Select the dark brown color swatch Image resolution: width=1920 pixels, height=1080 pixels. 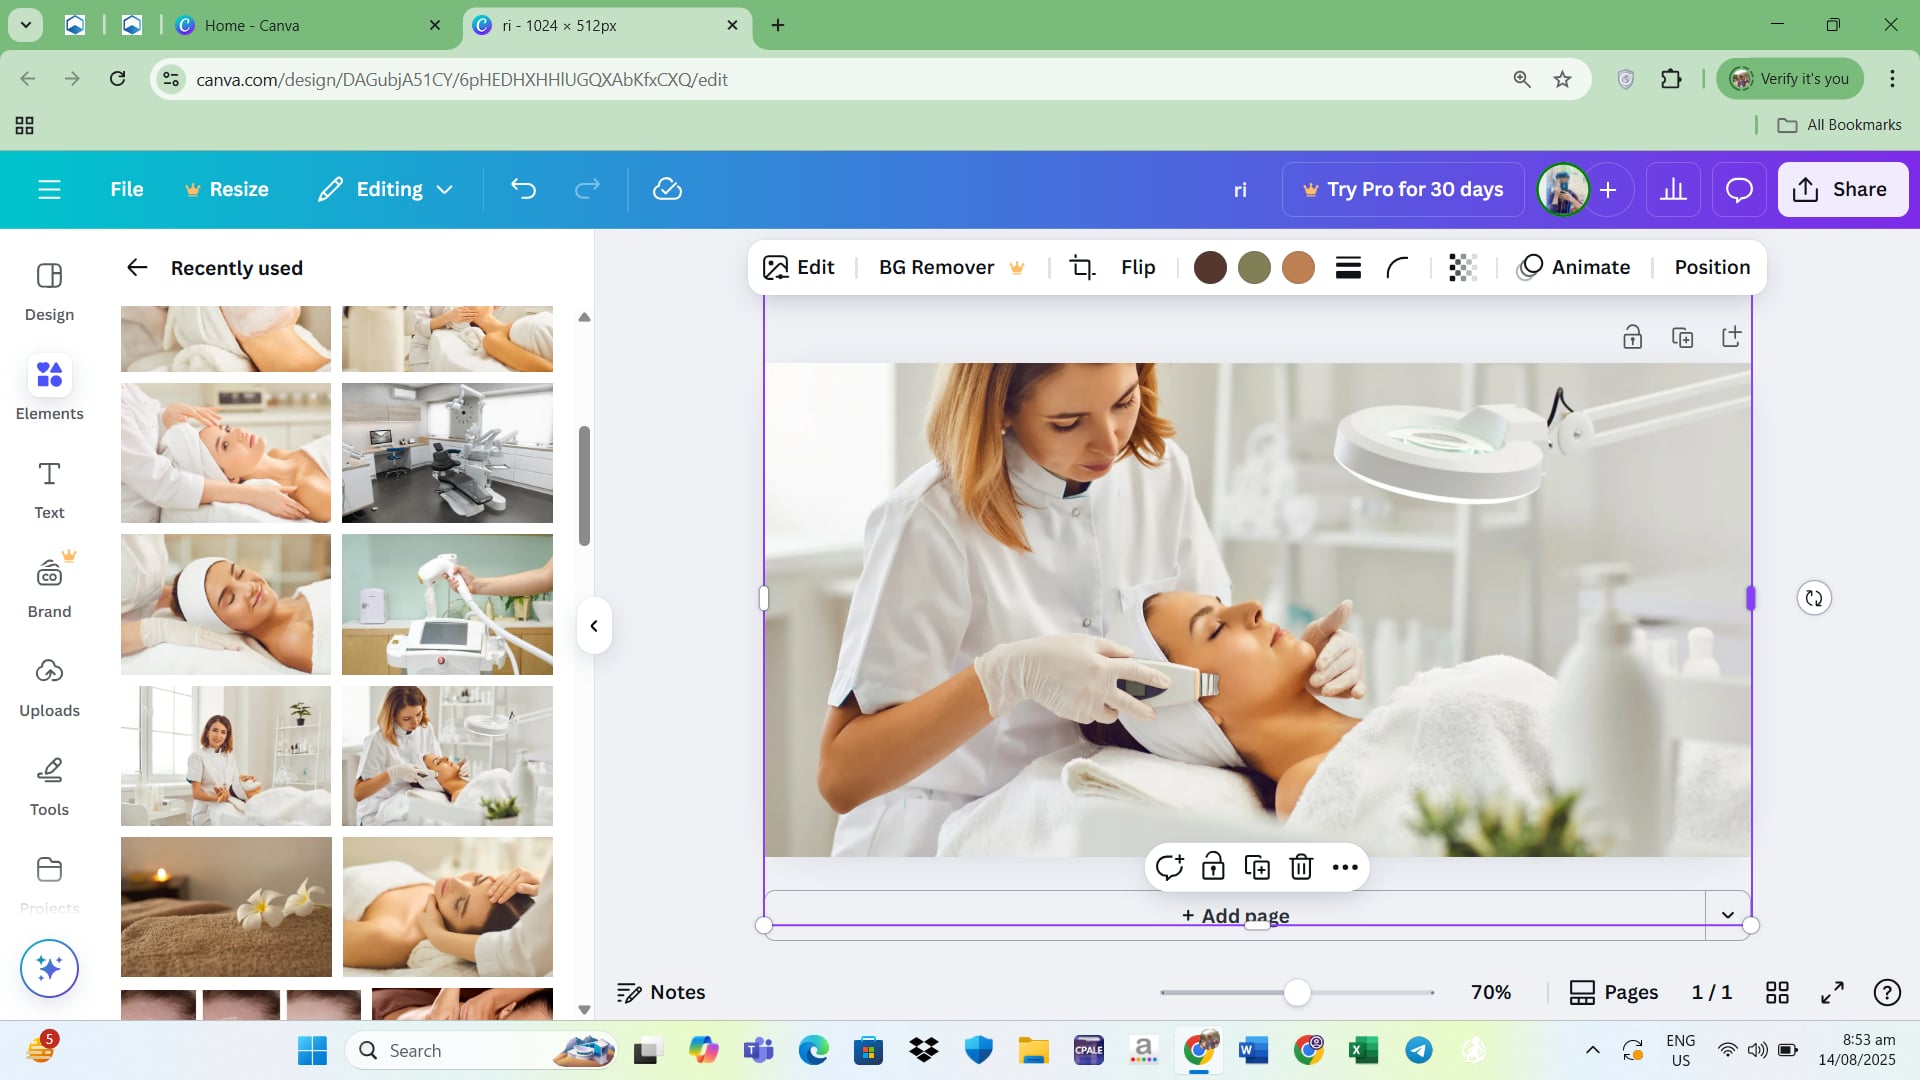coord(1210,267)
